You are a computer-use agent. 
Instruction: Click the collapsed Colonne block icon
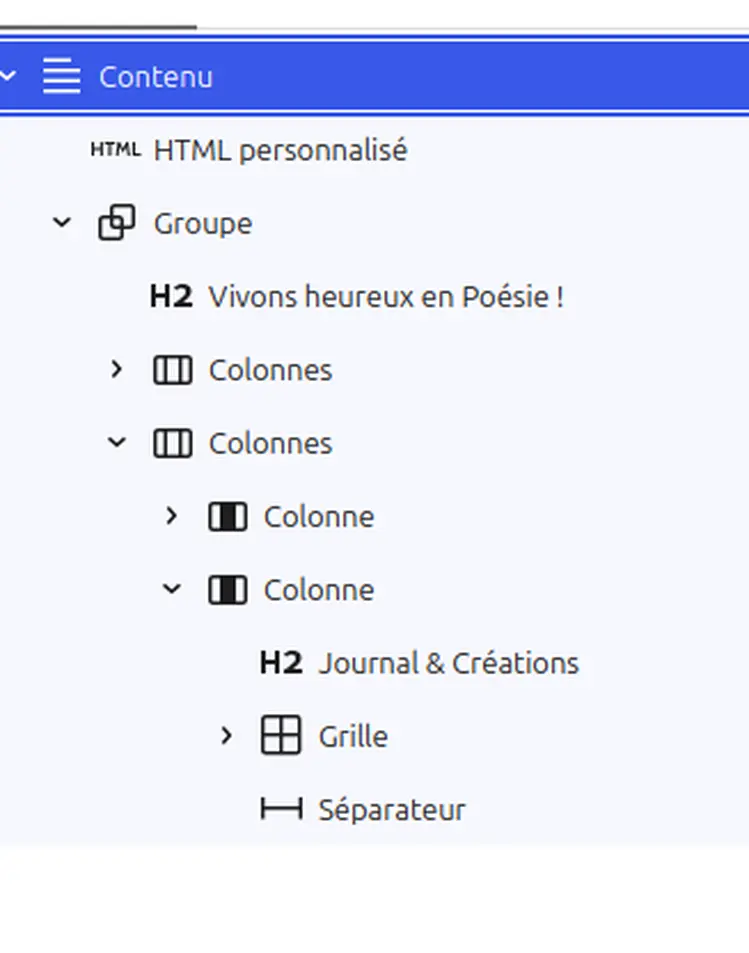227,517
